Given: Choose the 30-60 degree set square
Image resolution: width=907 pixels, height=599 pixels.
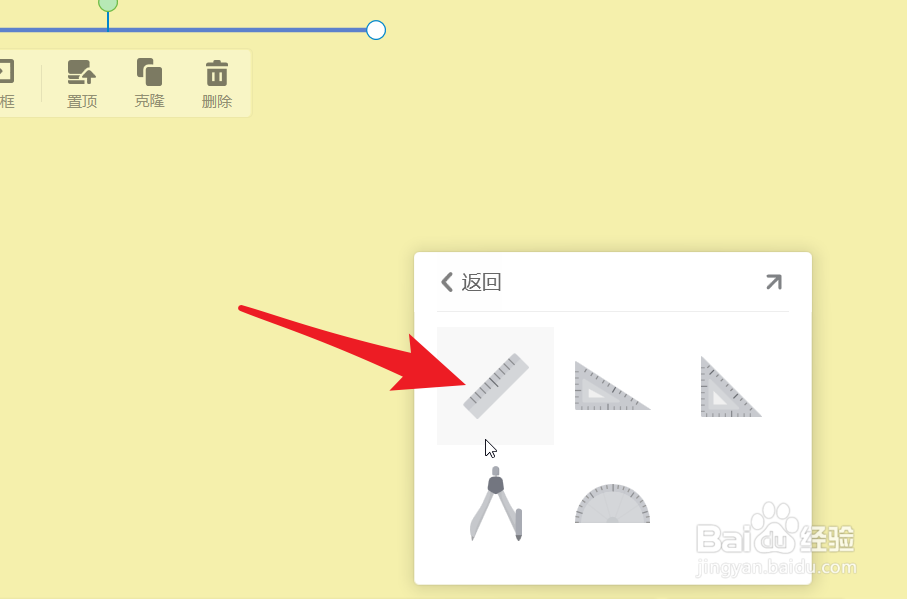Looking at the screenshot, I should [x=612, y=386].
